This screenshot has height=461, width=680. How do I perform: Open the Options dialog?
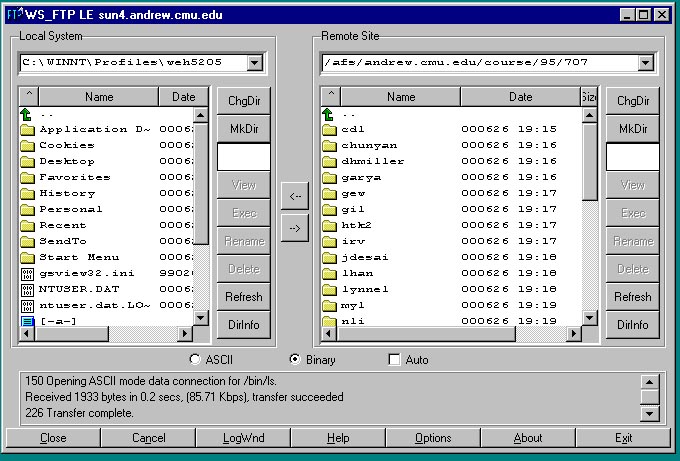pyautogui.click(x=433, y=438)
